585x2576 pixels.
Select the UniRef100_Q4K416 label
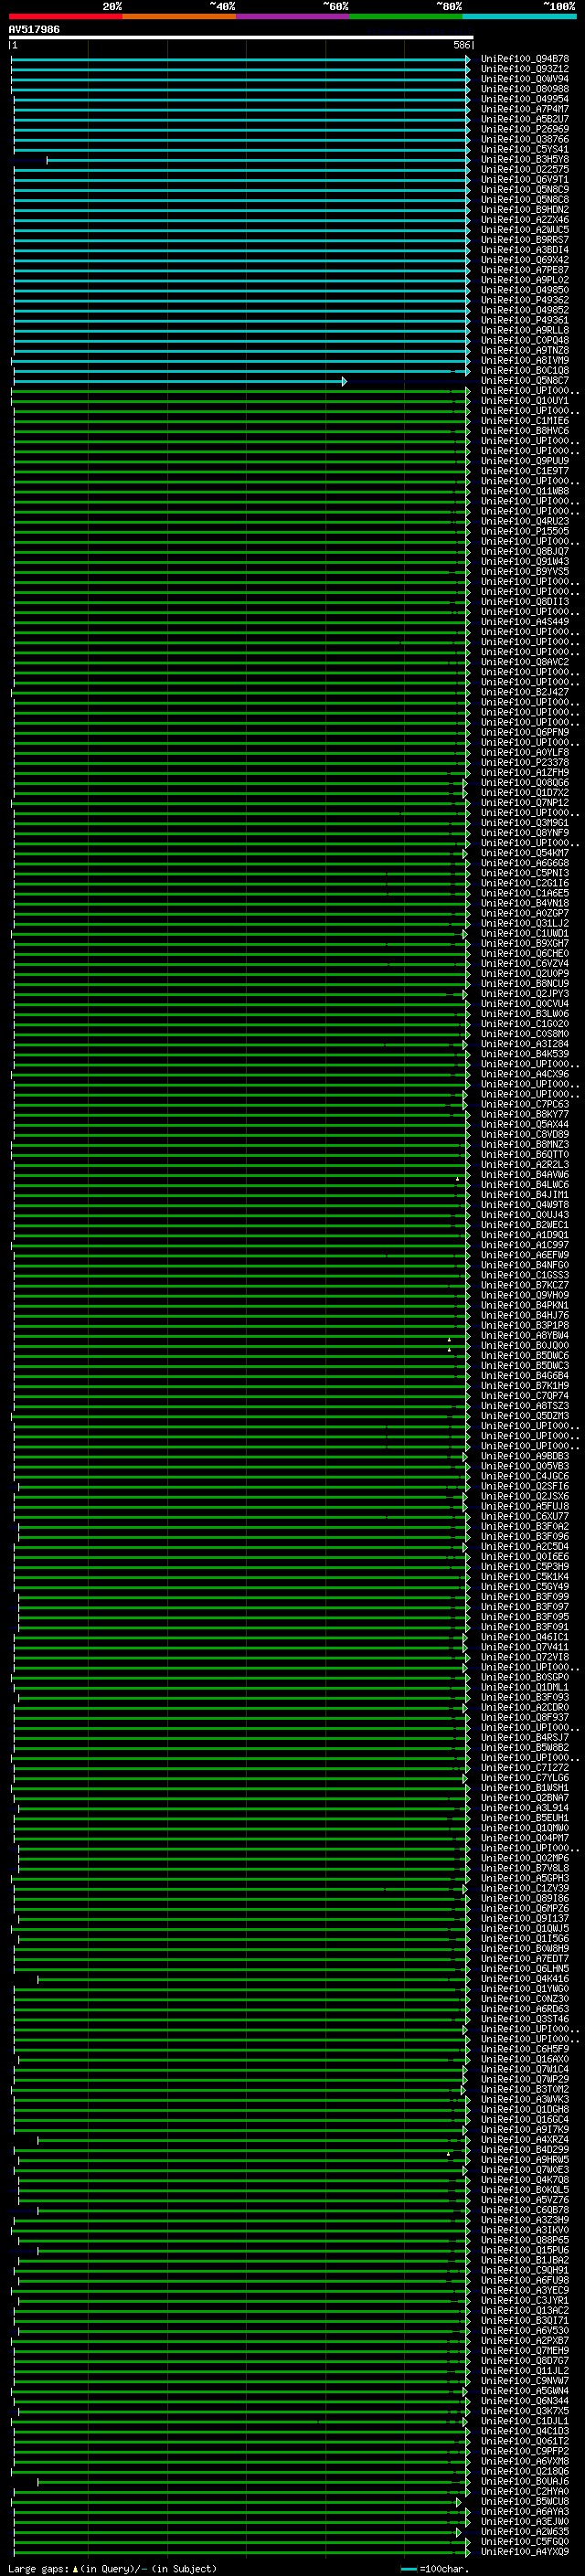524,1979
